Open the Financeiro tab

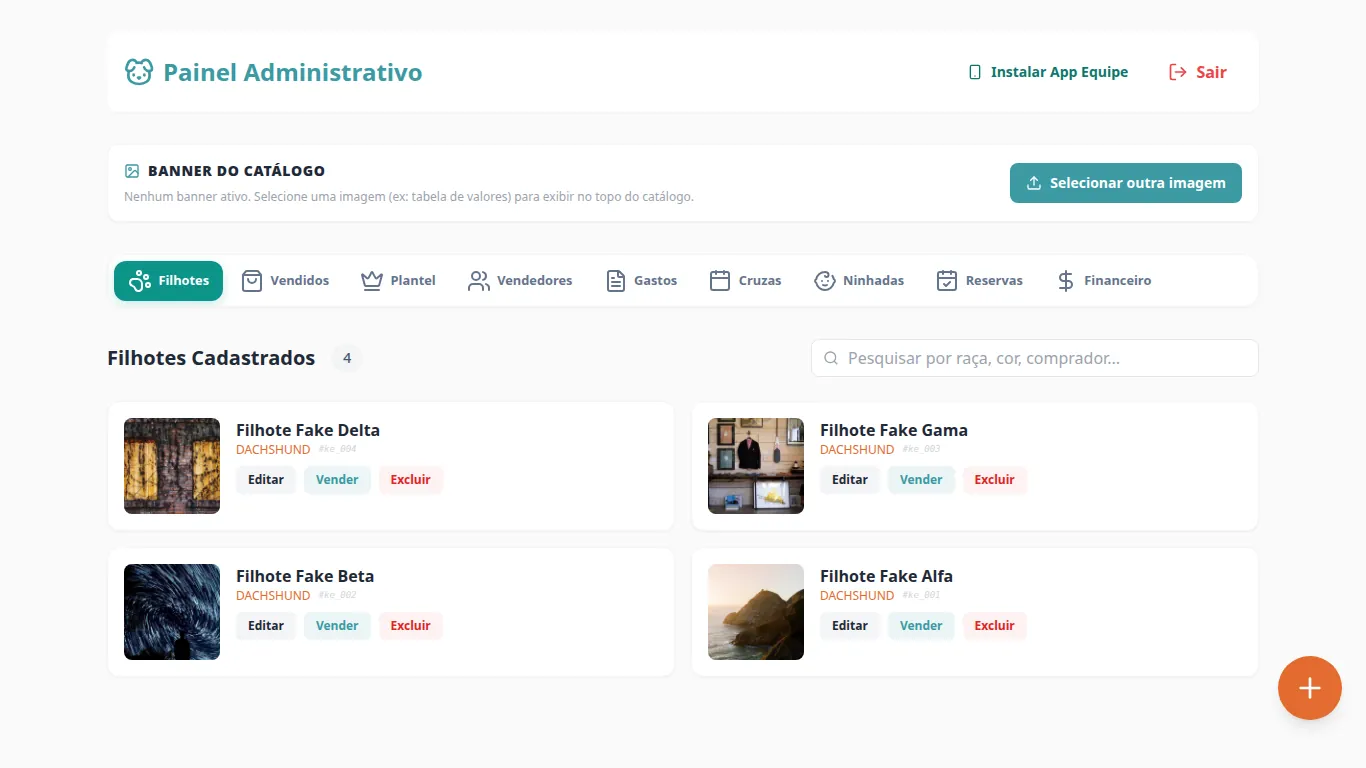1104,281
